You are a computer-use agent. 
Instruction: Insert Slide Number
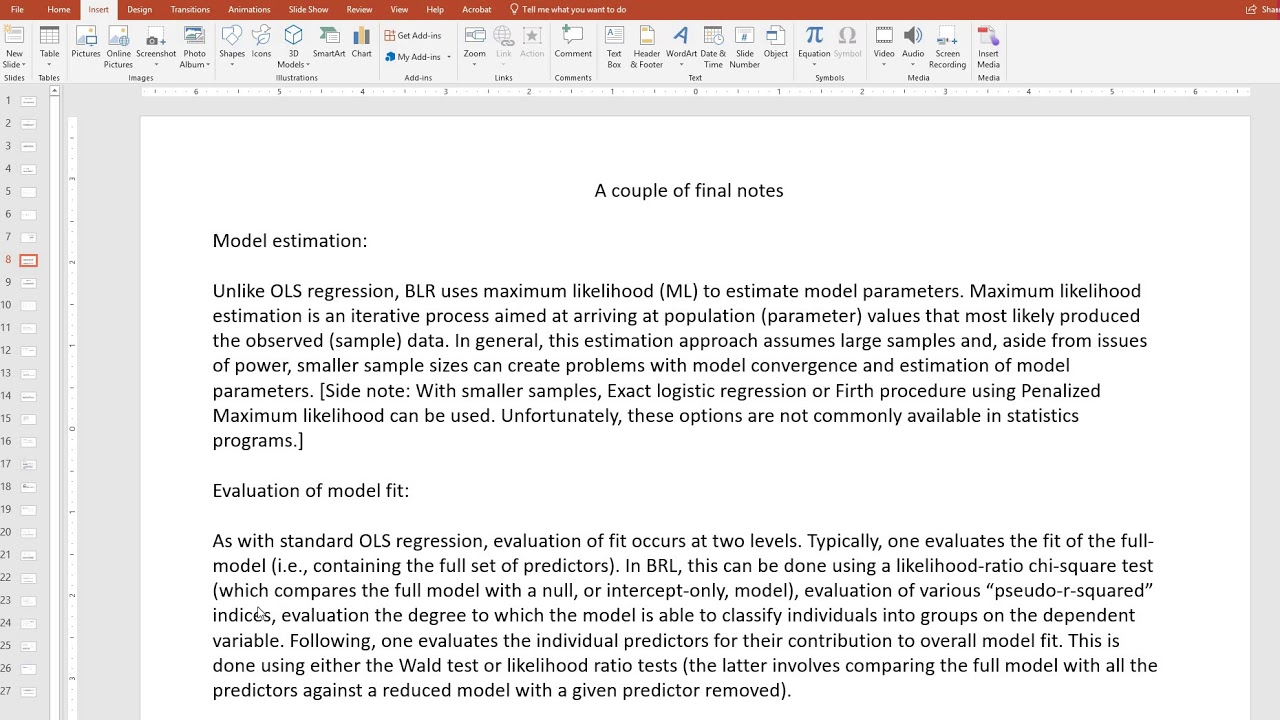[x=744, y=47]
